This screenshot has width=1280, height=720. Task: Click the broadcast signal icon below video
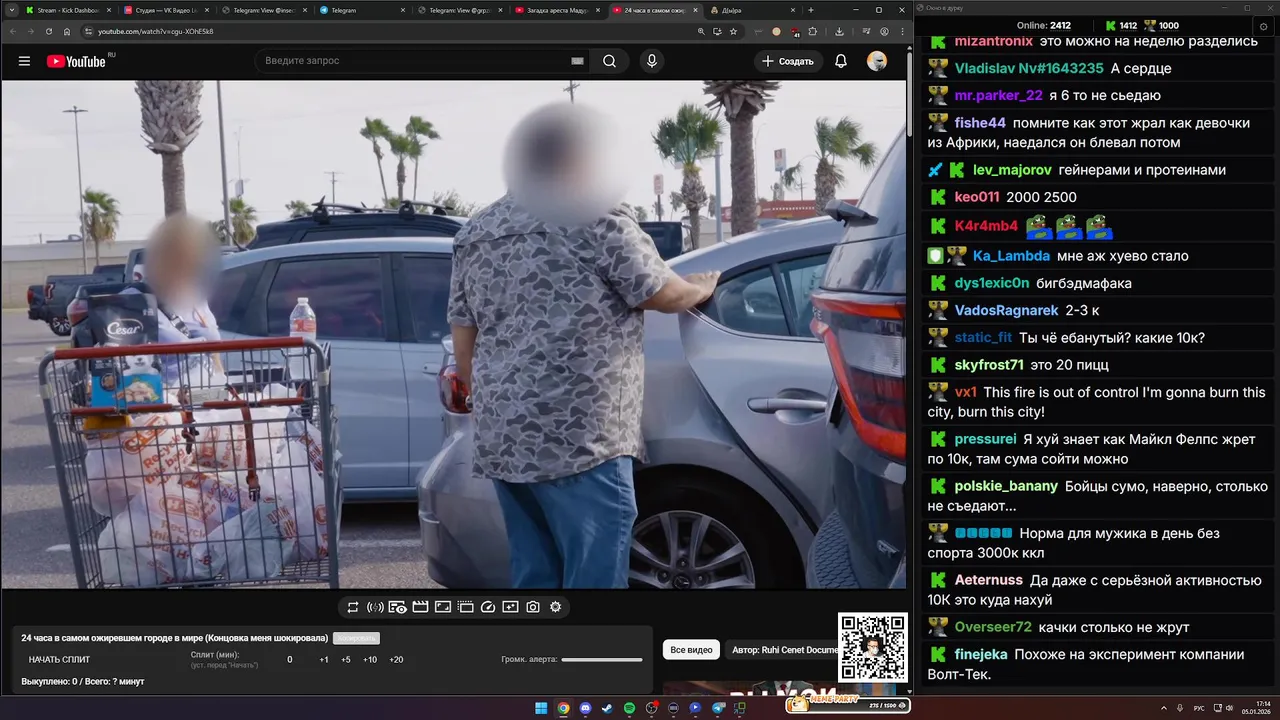(375, 607)
